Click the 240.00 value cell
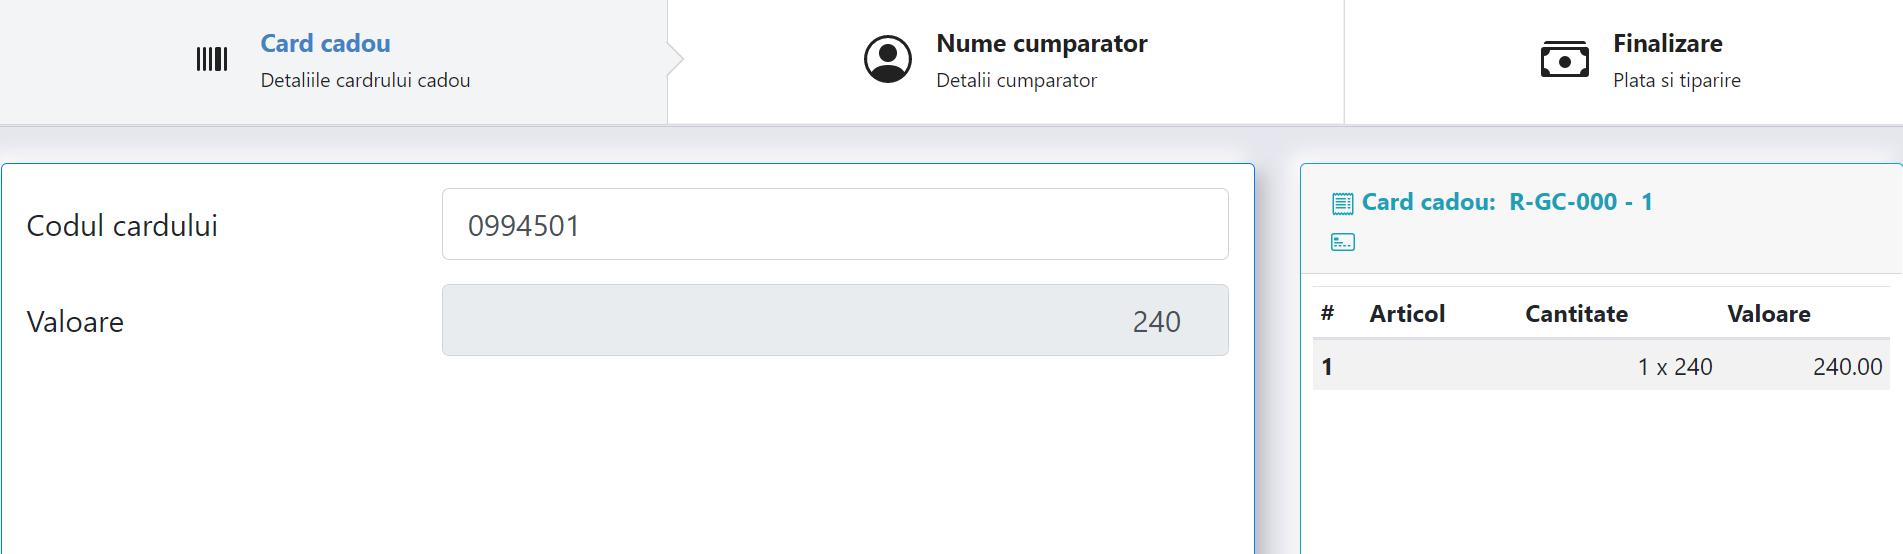 click(1848, 367)
